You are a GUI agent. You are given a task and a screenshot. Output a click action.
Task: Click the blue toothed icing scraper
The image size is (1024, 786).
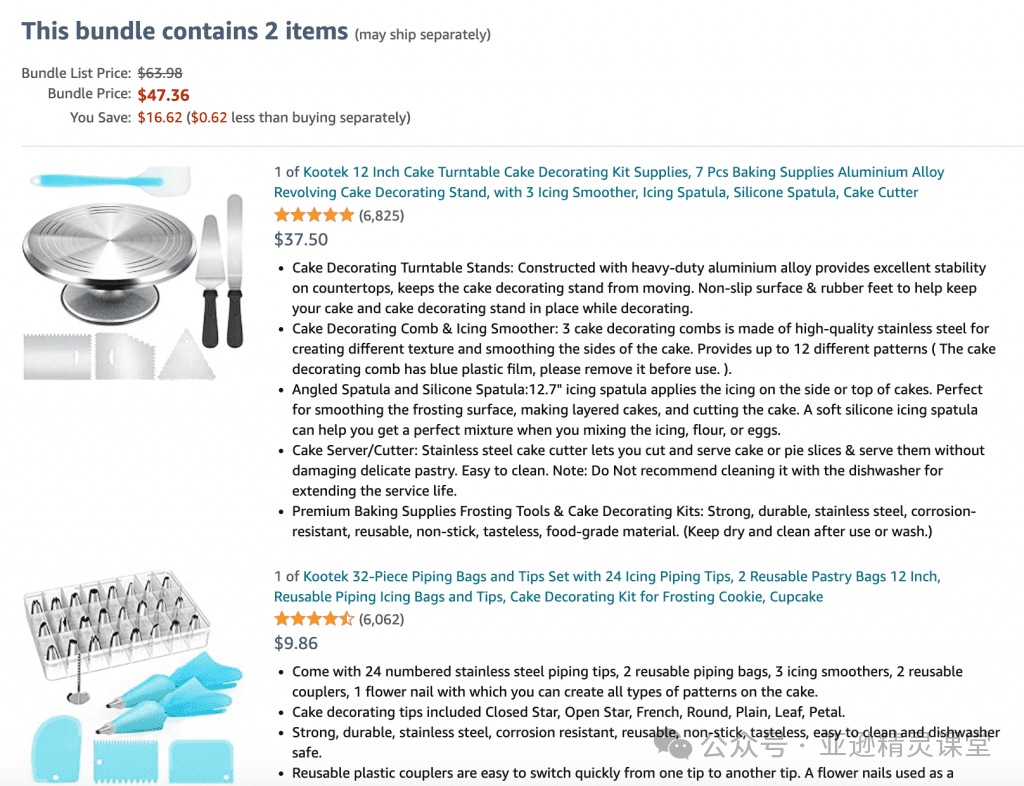pos(126,761)
